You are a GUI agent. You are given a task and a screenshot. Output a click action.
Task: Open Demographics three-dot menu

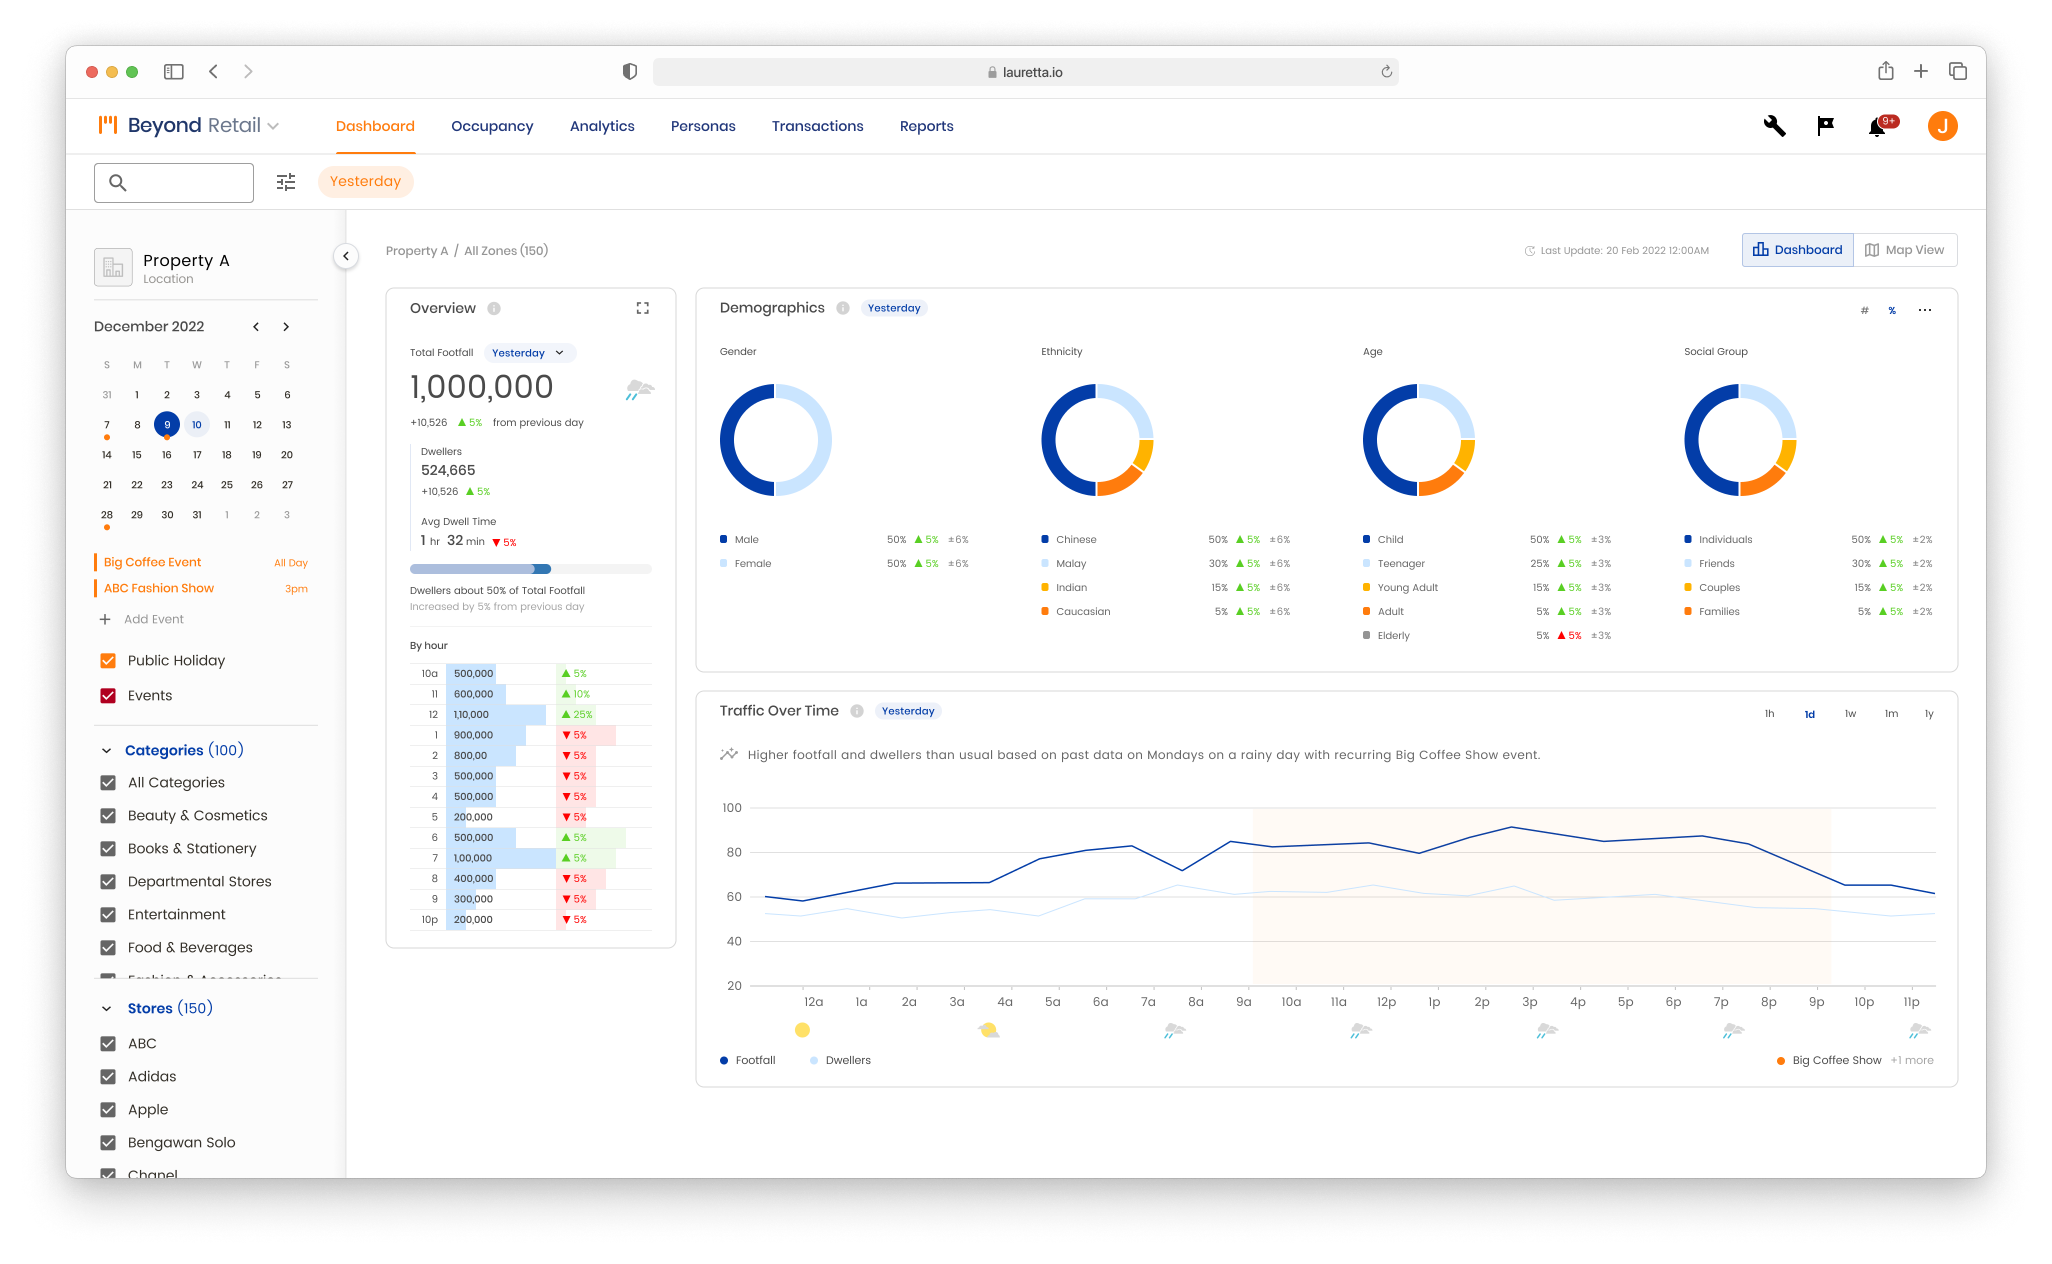pyautogui.click(x=1924, y=310)
